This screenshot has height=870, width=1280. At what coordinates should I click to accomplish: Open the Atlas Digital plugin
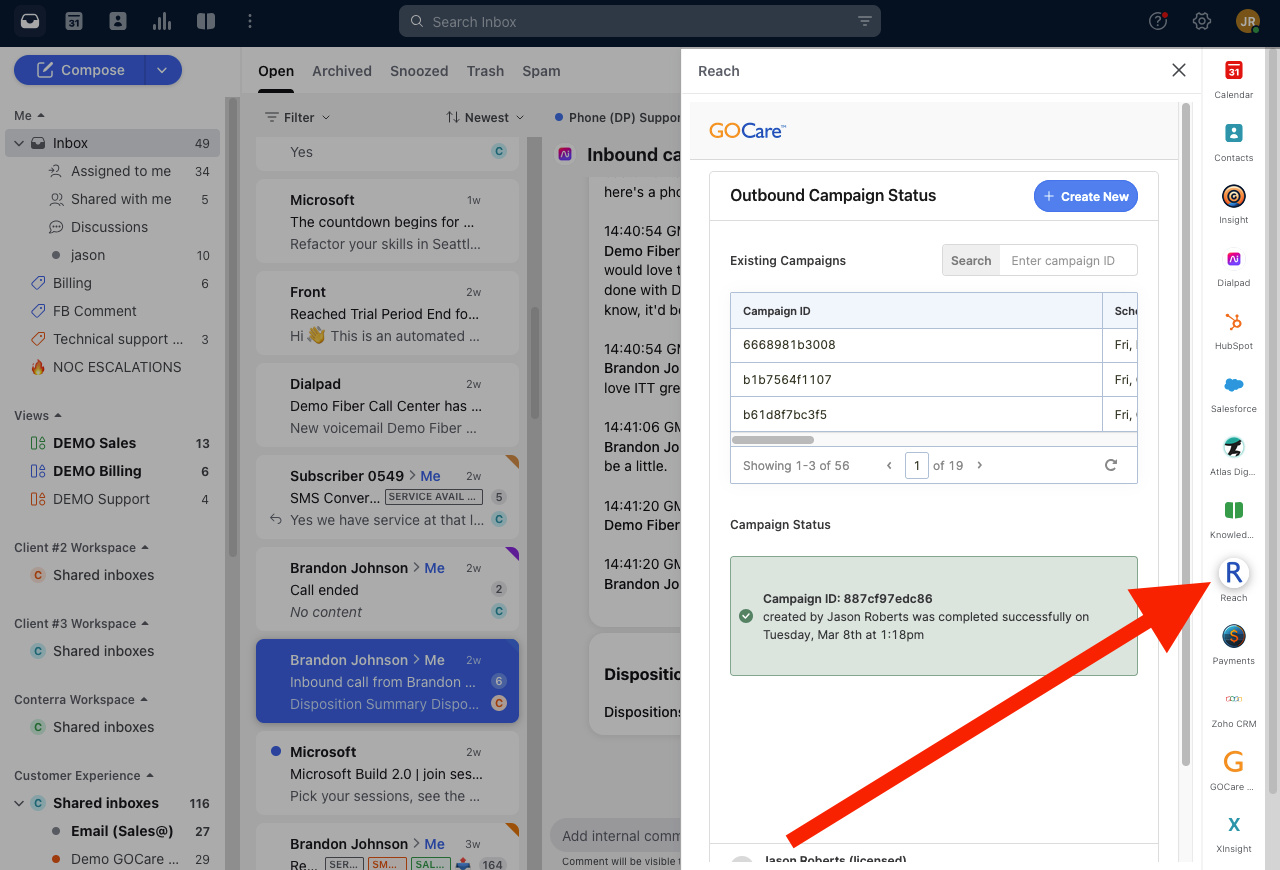[x=1233, y=456]
